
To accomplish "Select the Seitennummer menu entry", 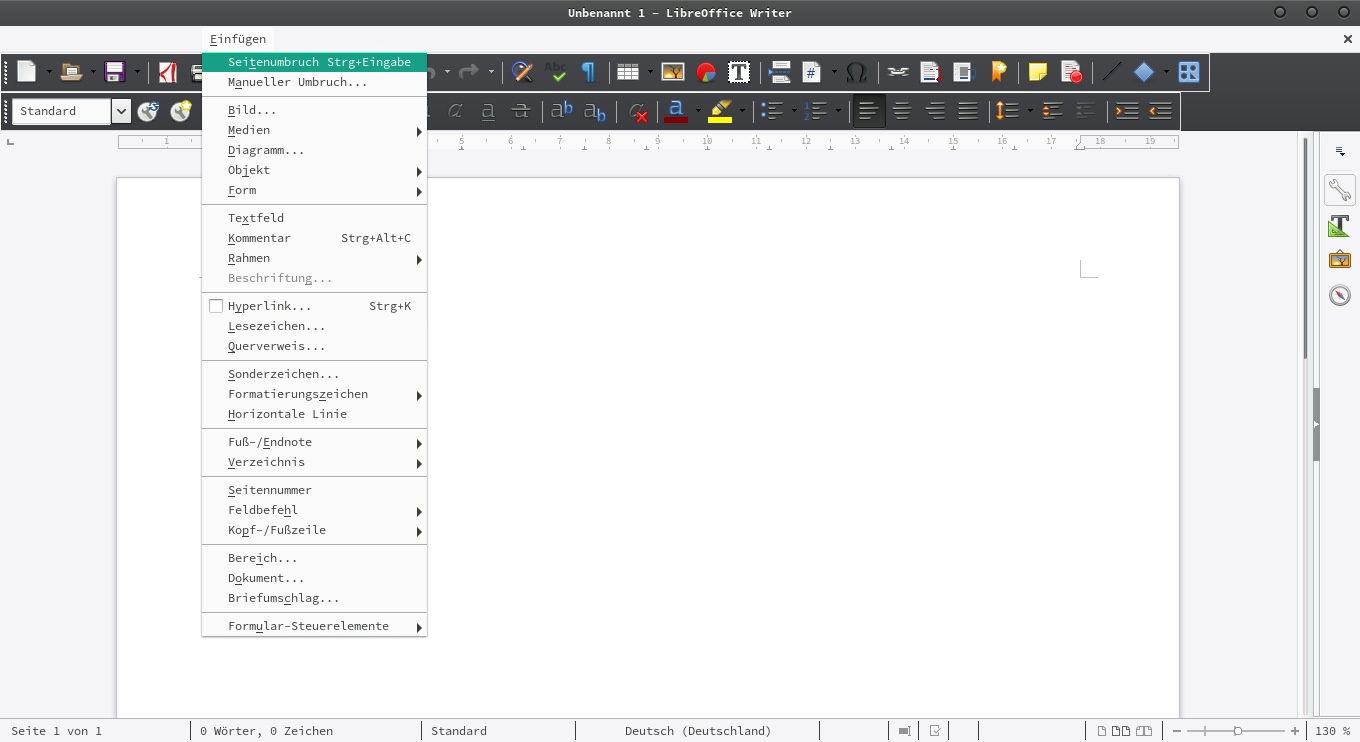I will tap(270, 490).
